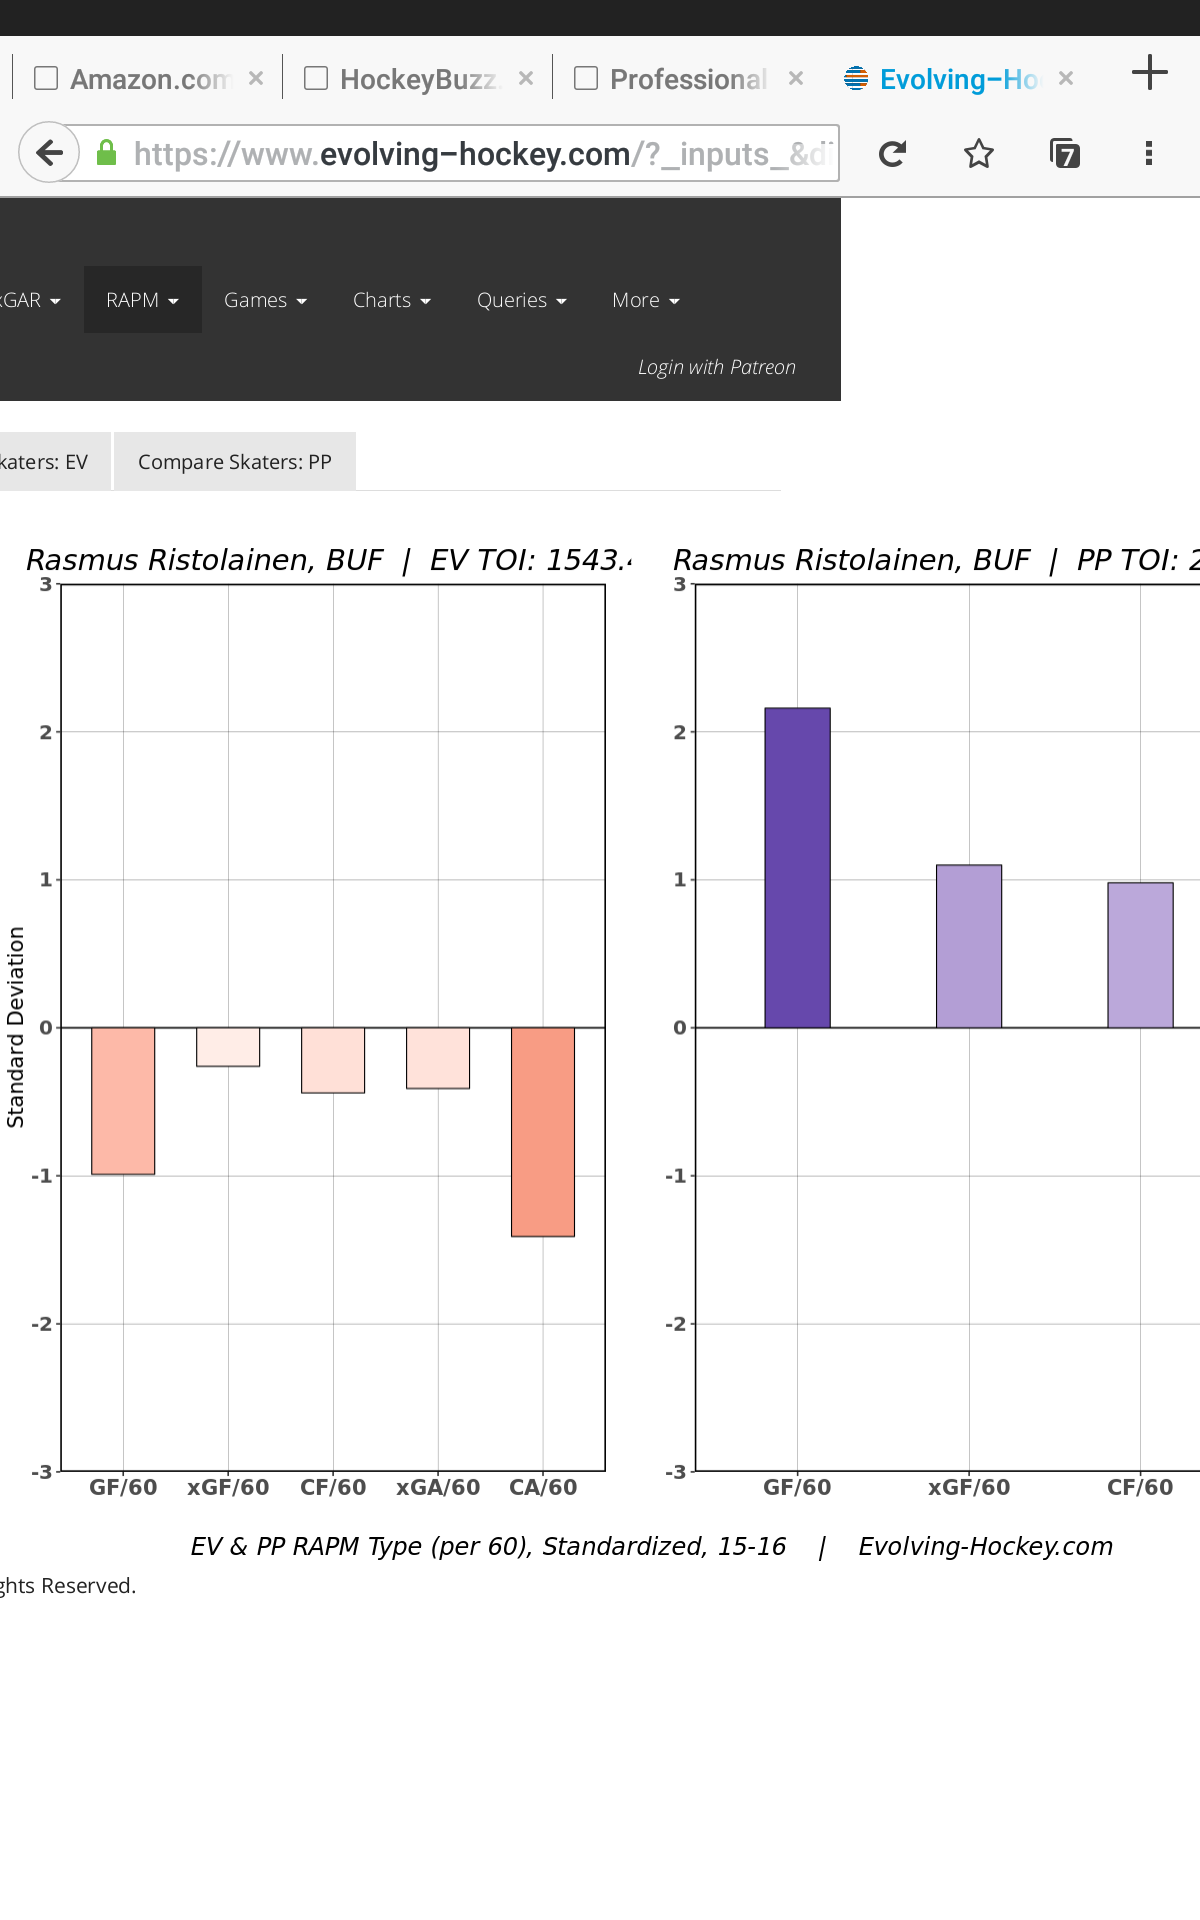Click the PP CF/60 bar

pyautogui.click(x=1140, y=955)
